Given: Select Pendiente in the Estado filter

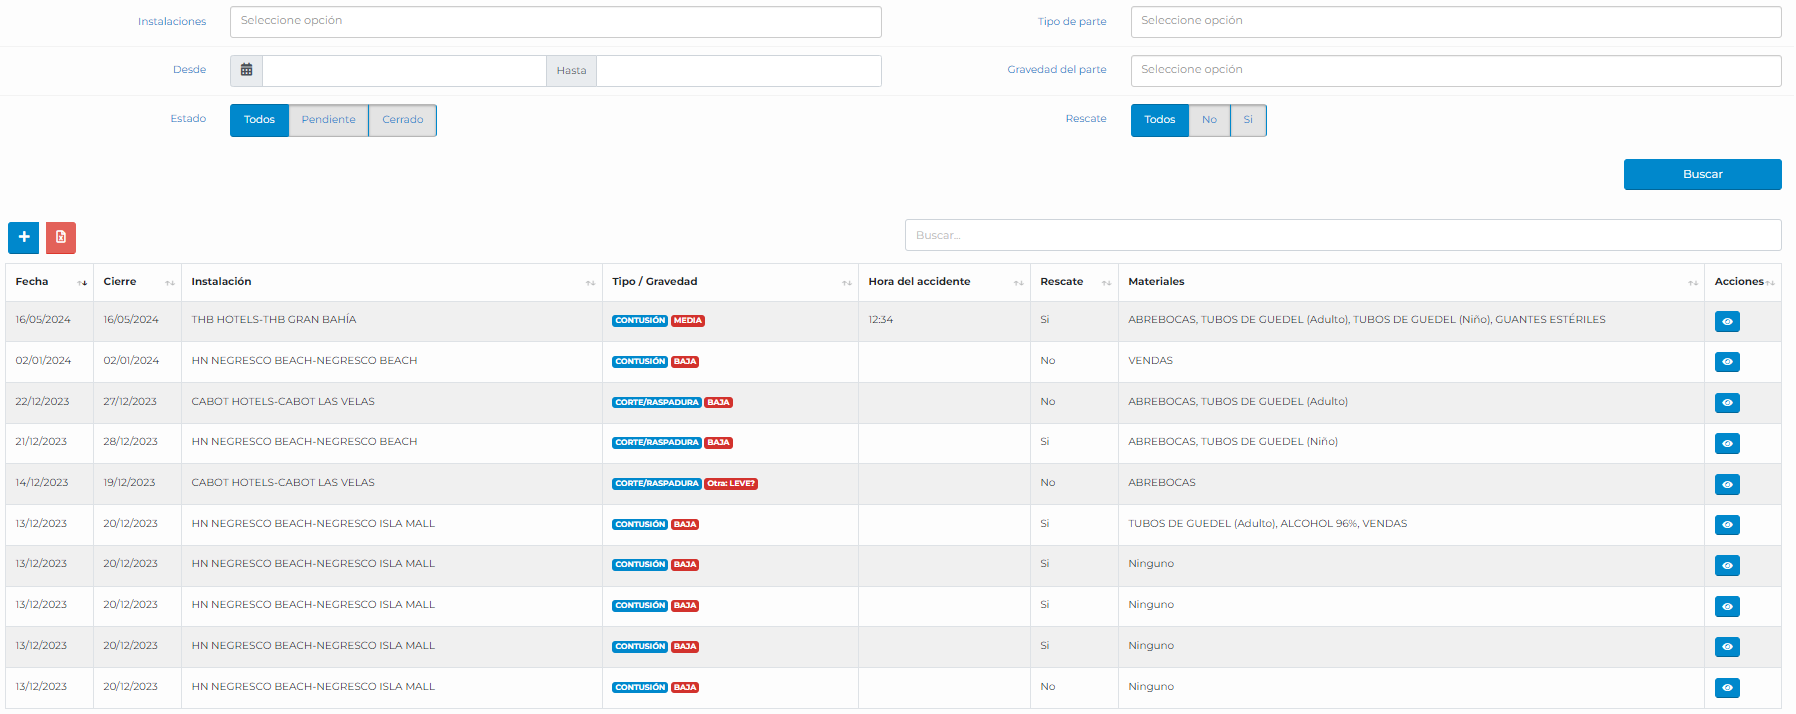Looking at the screenshot, I should pos(328,120).
